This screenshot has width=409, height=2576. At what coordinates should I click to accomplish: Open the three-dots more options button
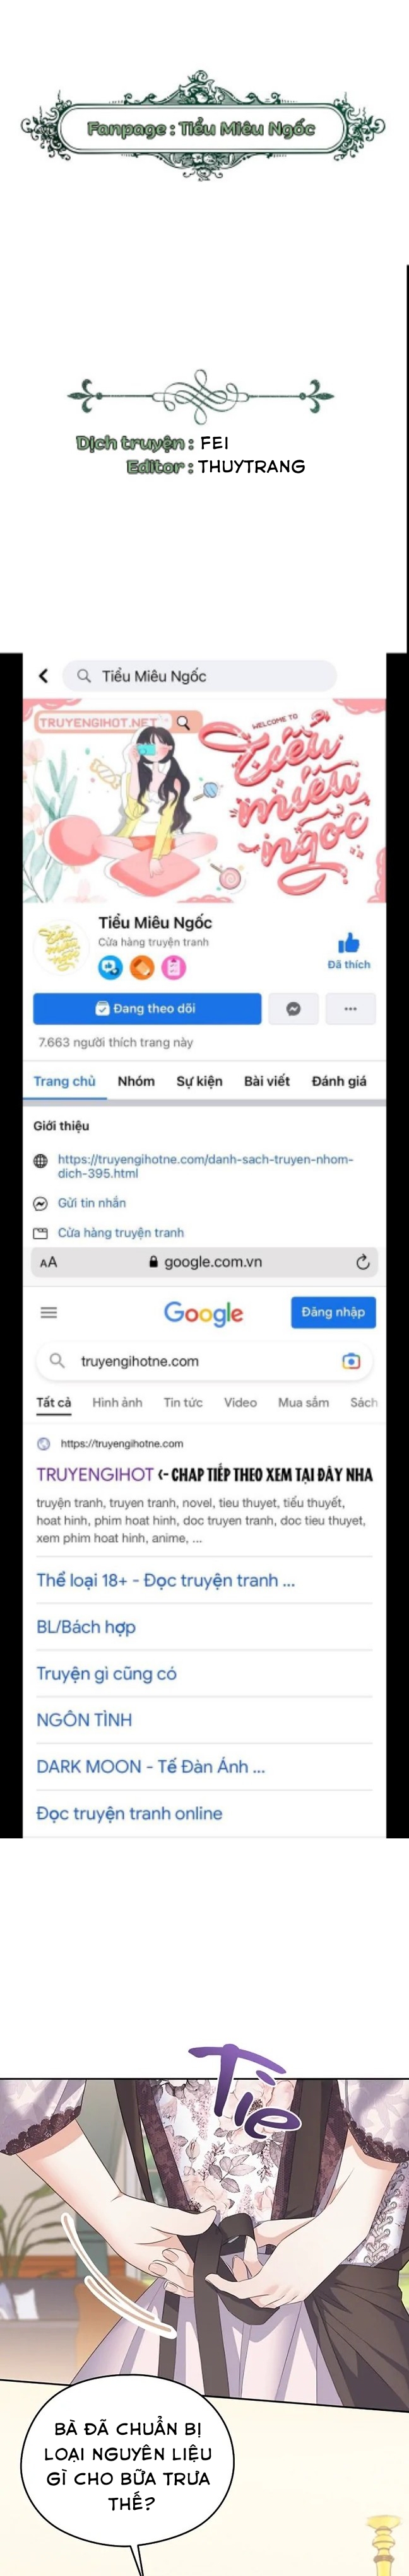point(350,1008)
